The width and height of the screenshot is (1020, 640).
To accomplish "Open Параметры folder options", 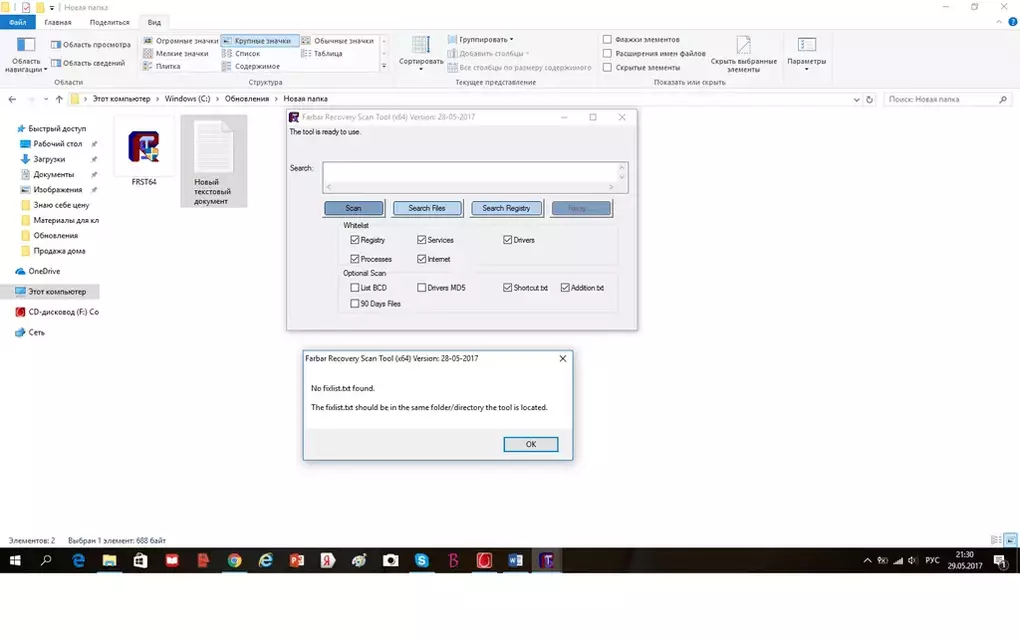I will click(807, 52).
